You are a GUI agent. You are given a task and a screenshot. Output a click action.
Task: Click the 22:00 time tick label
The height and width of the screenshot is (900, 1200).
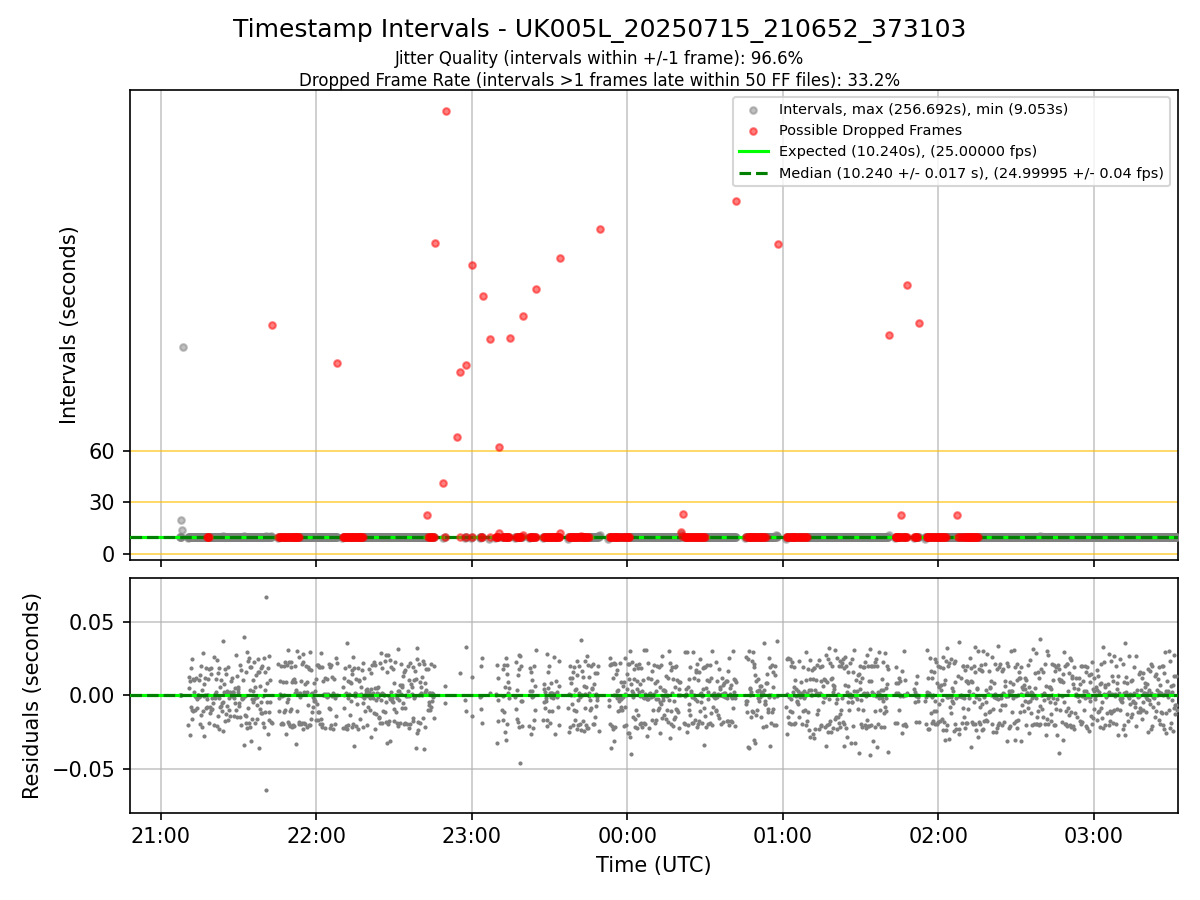[316, 834]
